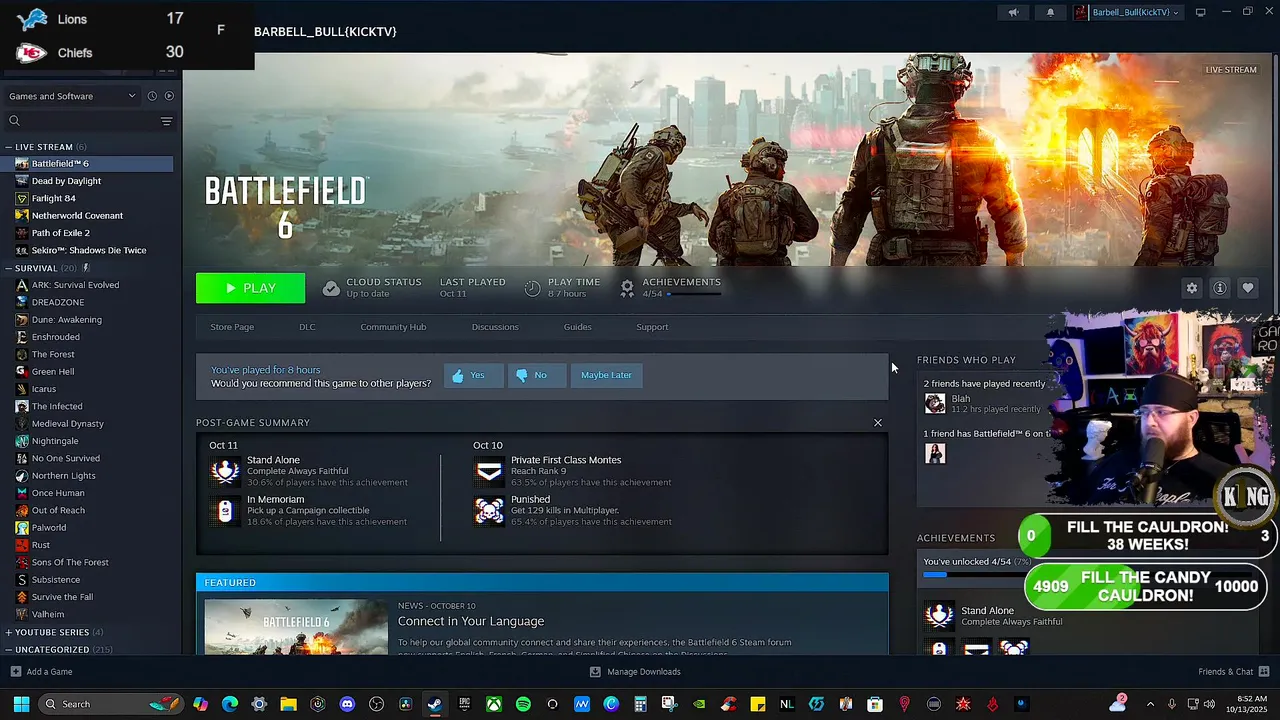Switch to Big Picture mode monitor icon
Image resolution: width=1280 pixels, height=720 pixels.
coord(1200,12)
